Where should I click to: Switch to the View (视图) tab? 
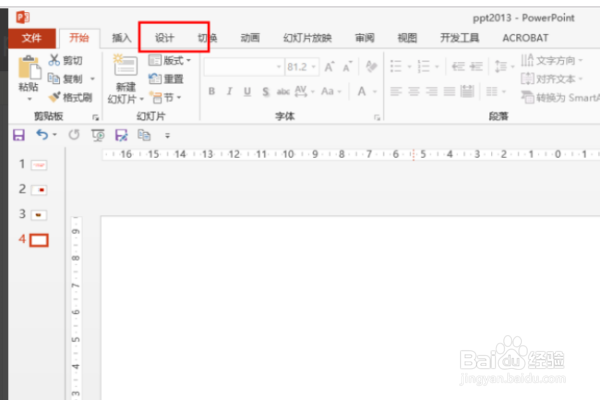pos(407,38)
